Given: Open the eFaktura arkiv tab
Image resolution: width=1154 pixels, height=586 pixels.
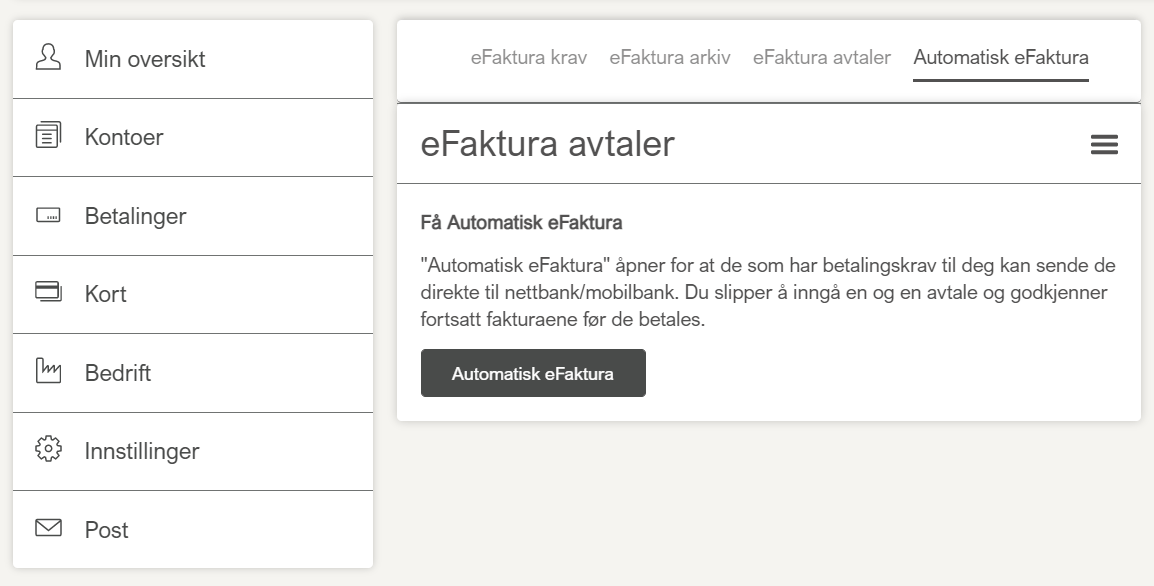Looking at the screenshot, I should (x=670, y=57).
